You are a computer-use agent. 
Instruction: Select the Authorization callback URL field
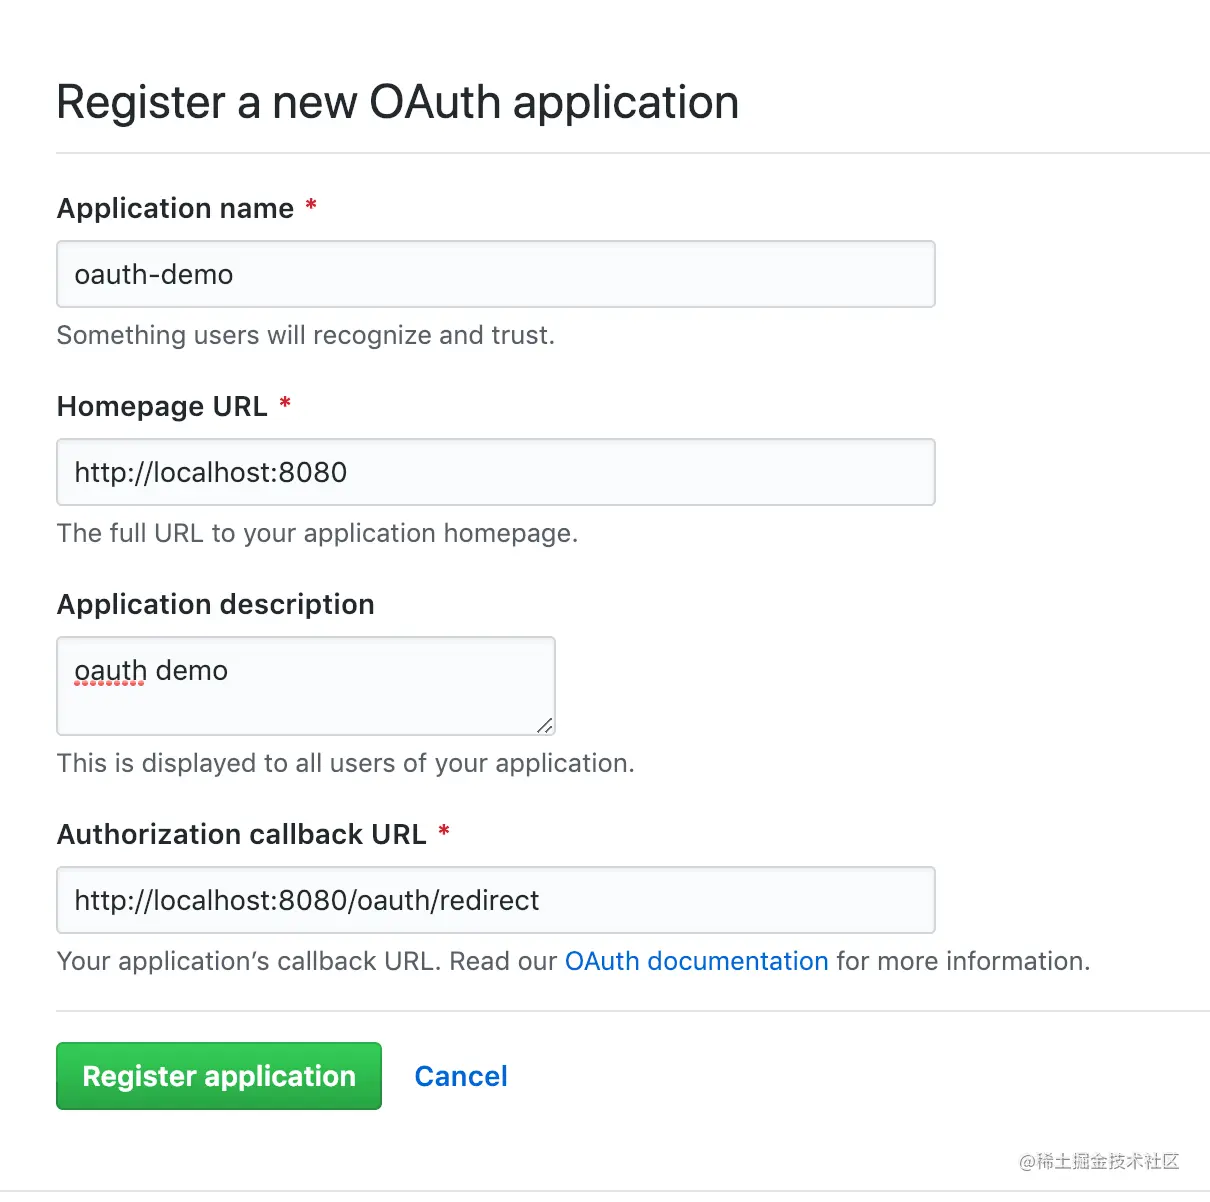[495, 900]
